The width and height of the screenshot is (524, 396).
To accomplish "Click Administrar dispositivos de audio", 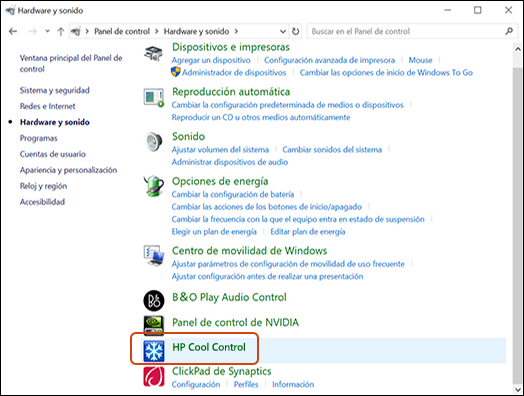I will pos(230,162).
